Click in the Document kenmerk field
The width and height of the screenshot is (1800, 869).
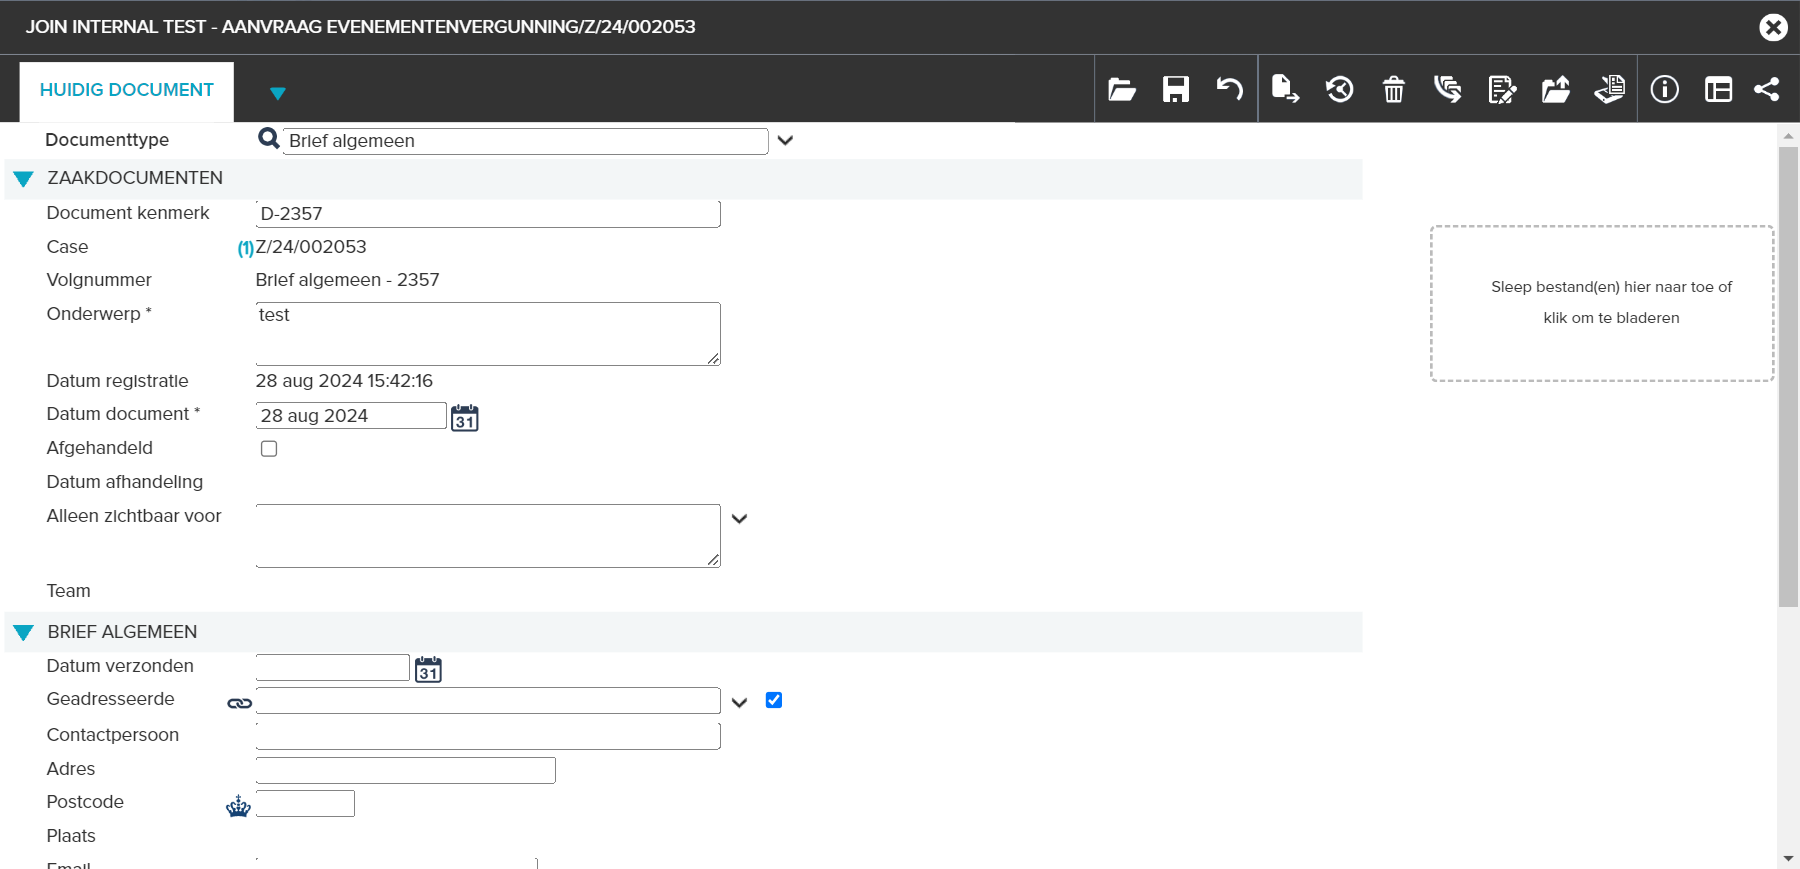pos(488,214)
